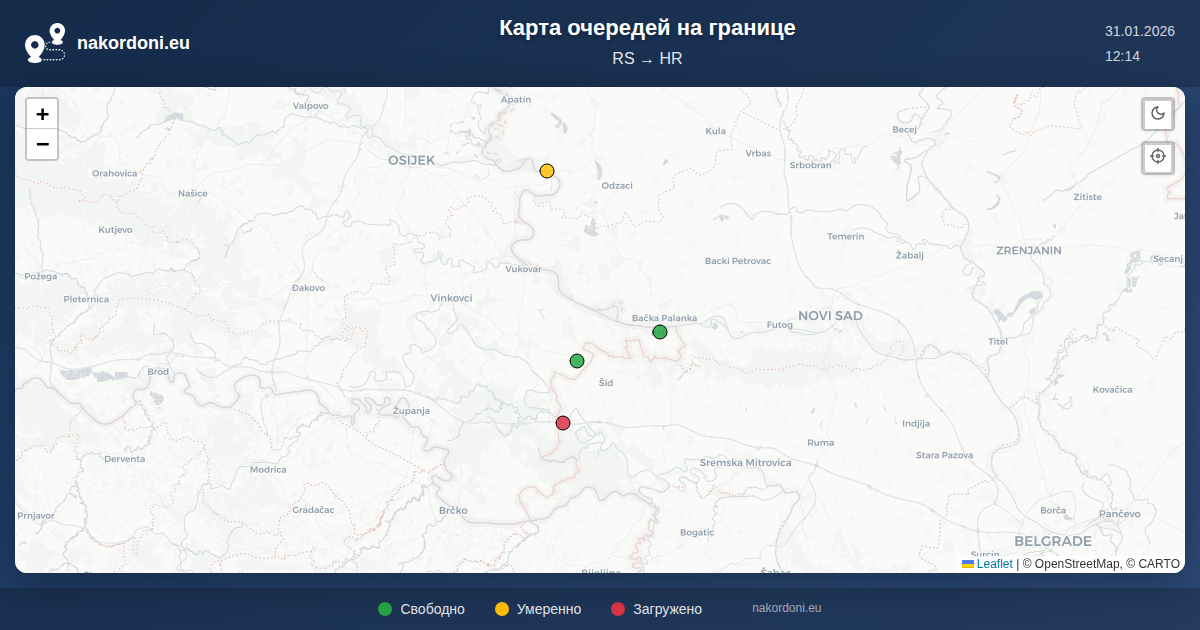
Task: Click the nakordoni.eu header title
Action: [133, 43]
